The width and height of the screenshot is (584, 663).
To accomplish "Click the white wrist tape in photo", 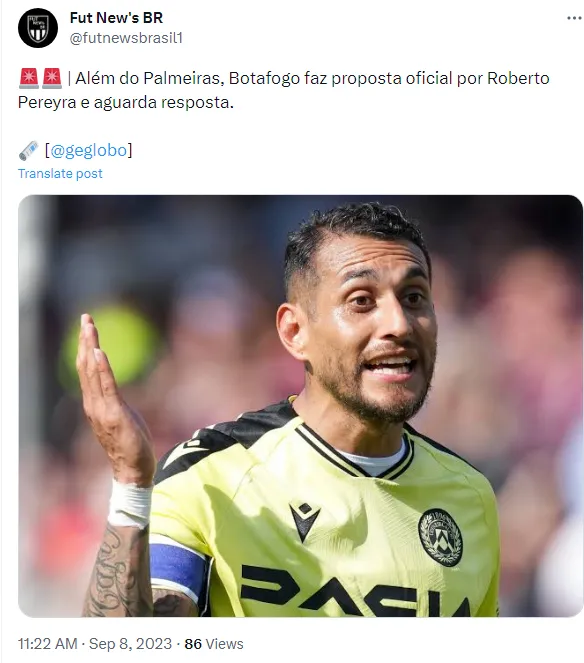I will tap(130, 504).
